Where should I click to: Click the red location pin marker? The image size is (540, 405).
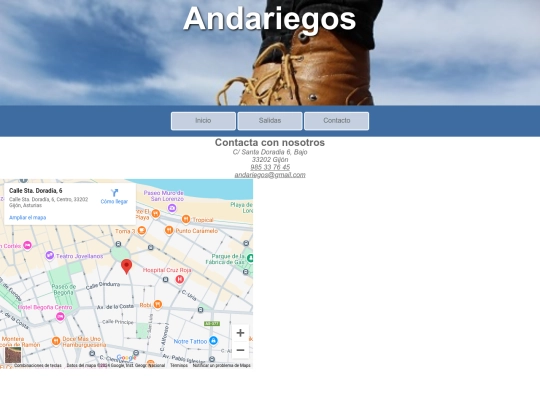point(126,267)
